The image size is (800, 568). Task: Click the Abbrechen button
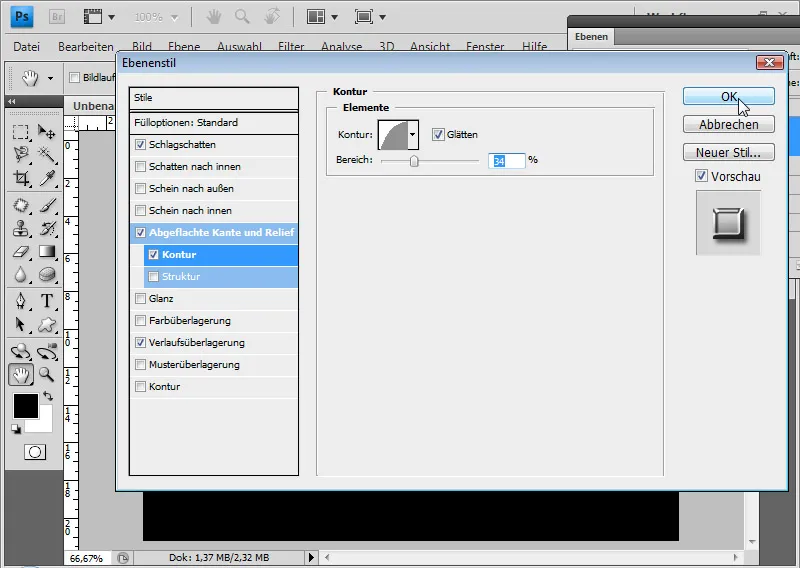[729, 125]
